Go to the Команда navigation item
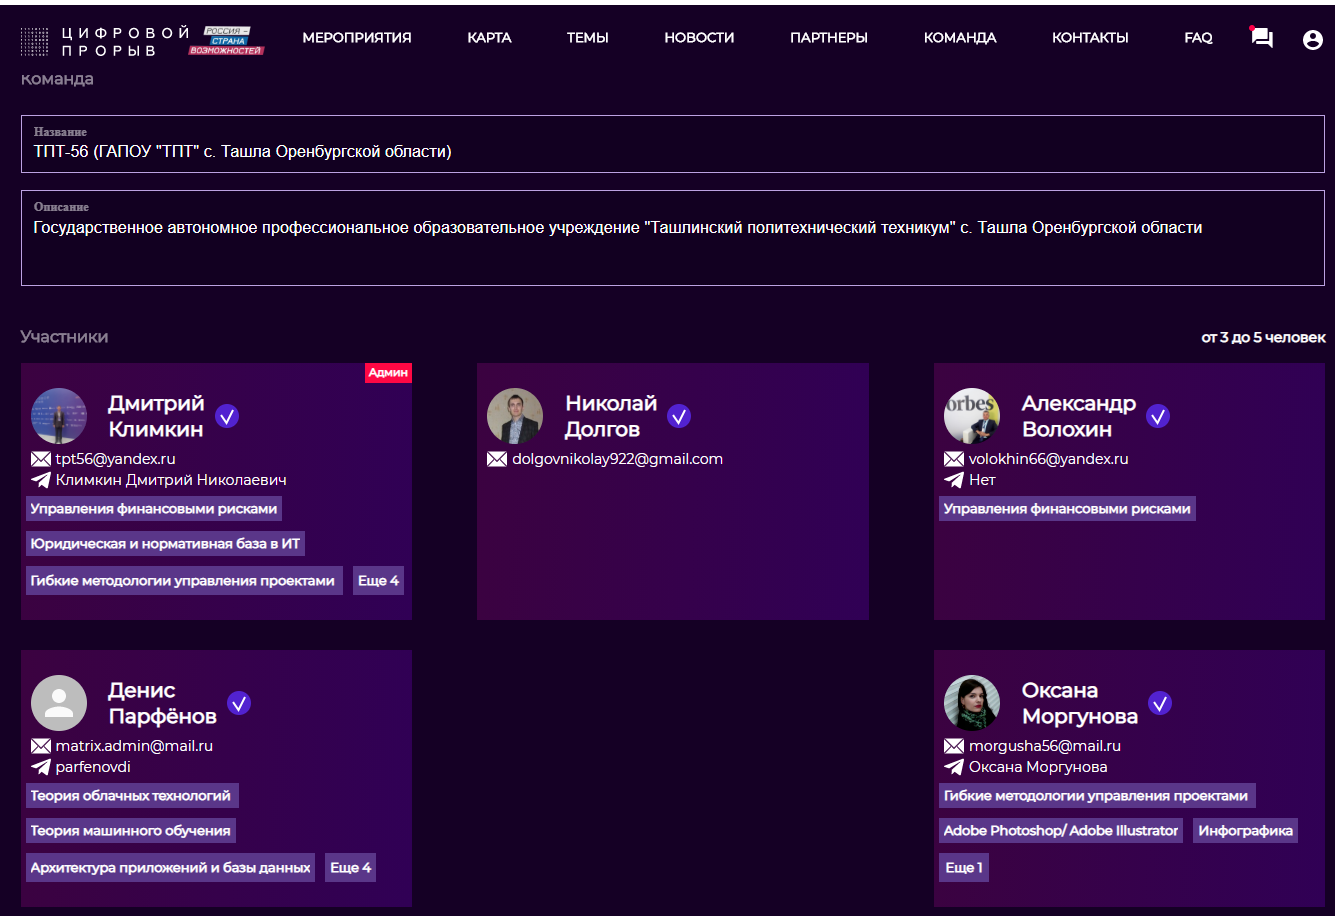Viewport: 1335px width, 916px height. (x=960, y=38)
